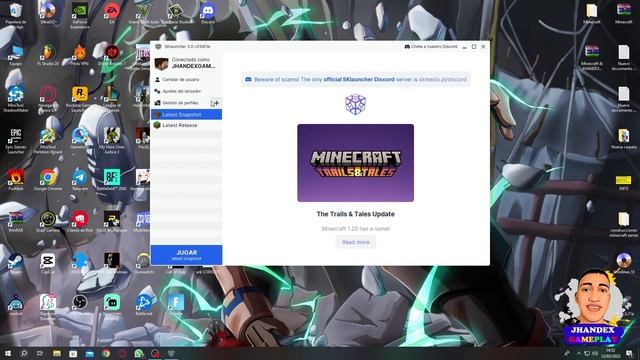This screenshot has width=640, height=360.
Task: Click the official SKlauncher Discord link
Action: pos(359,80)
